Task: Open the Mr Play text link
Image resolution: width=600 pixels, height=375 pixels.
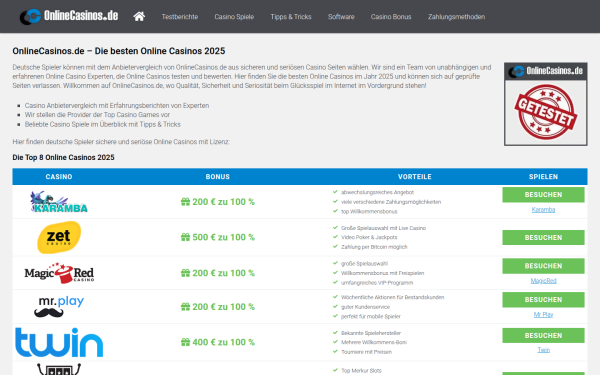Action: coord(543,315)
